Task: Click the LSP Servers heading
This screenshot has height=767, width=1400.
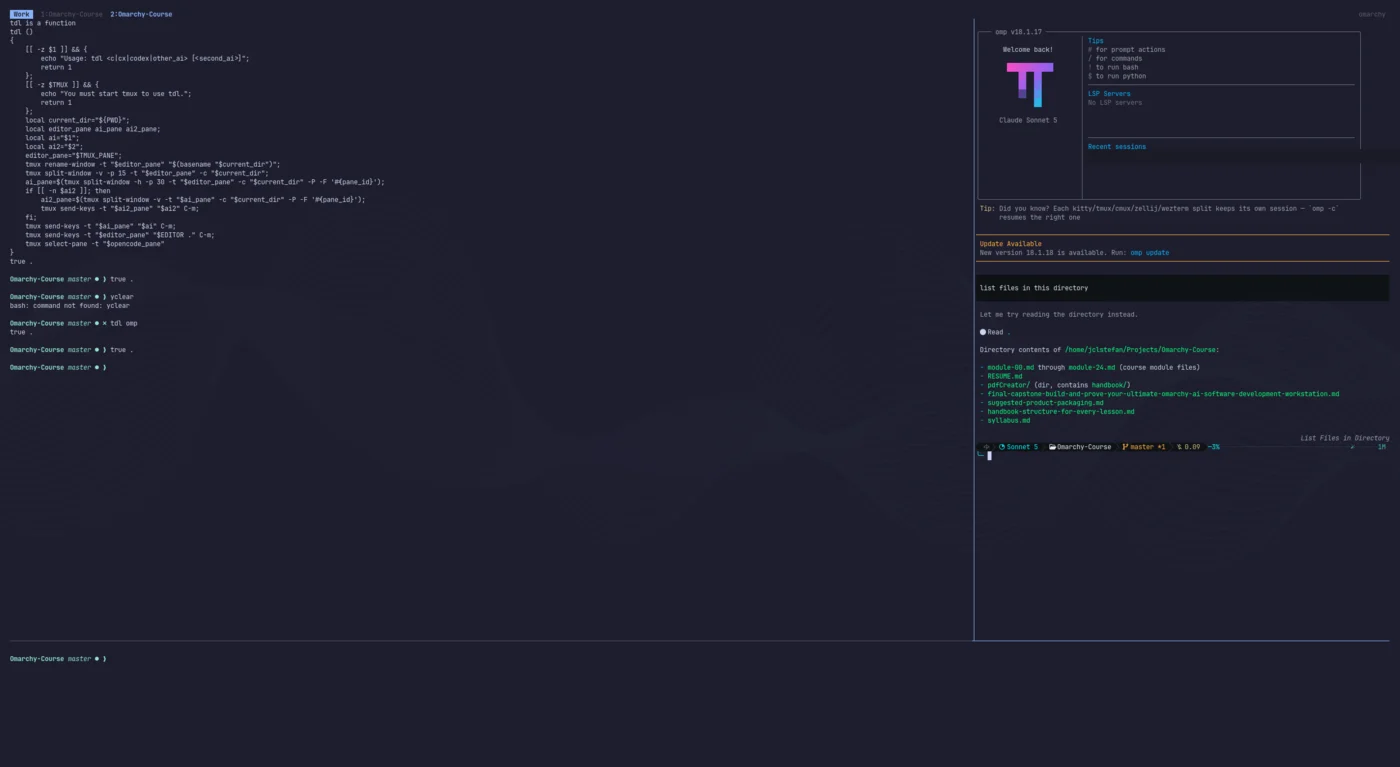Action: pos(1109,94)
